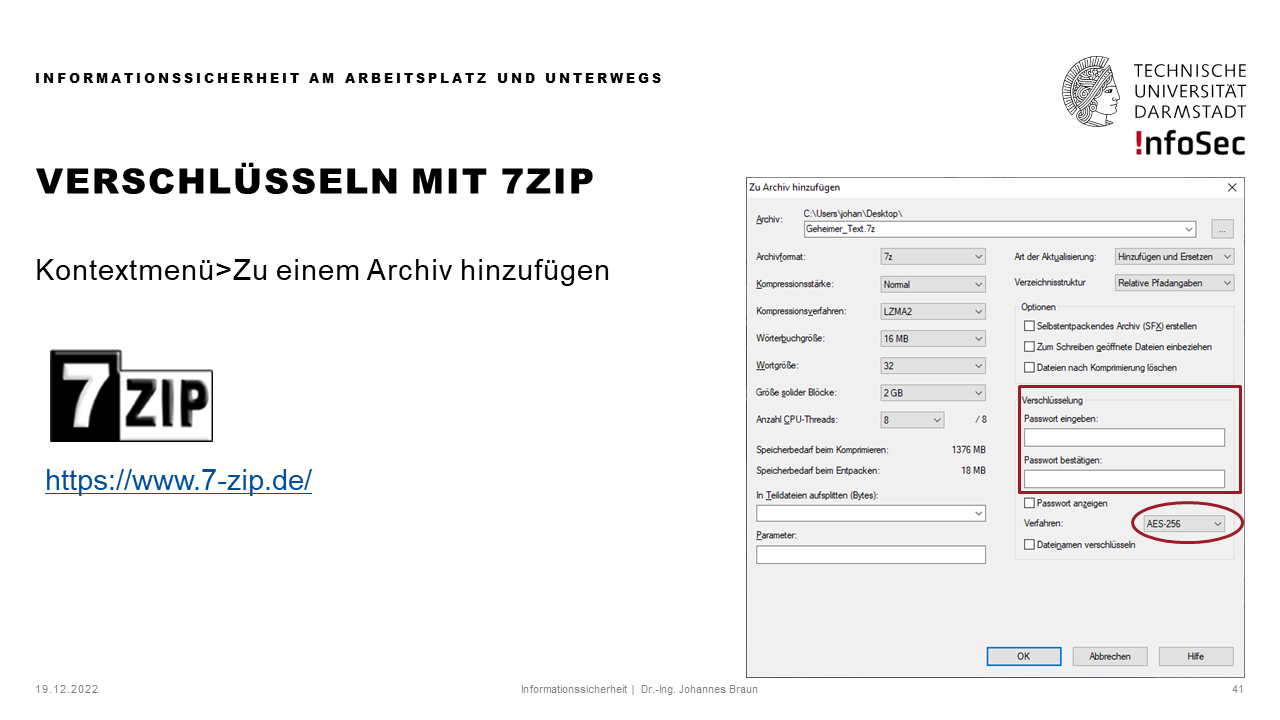Click the slide title Verschlüsseln mit 7ZIP

coord(315,181)
